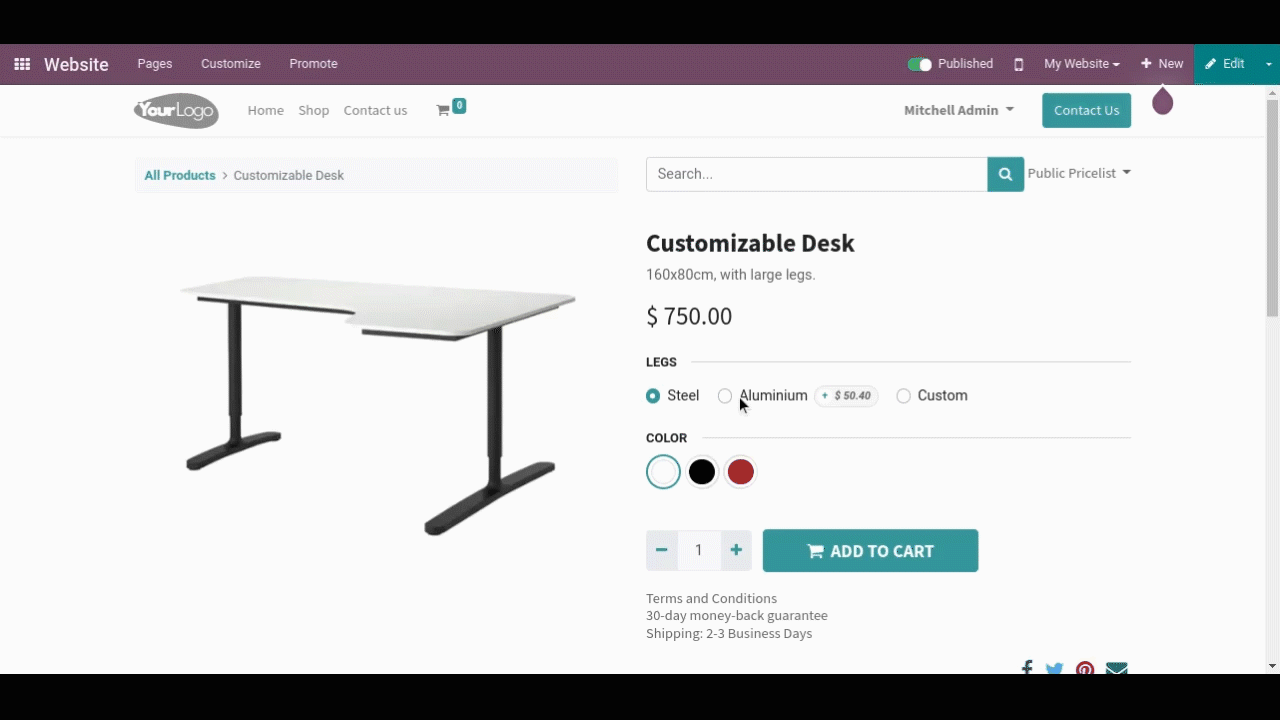The height and width of the screenshot is (720, 1280).
Task: Click the purple droplet theme icon
Action: (x=1162, y=100)
